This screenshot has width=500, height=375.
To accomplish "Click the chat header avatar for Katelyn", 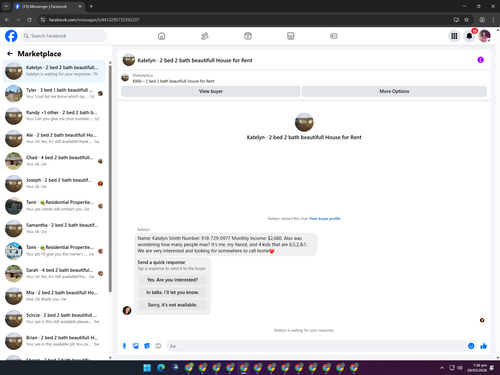I will click(129, 60).
